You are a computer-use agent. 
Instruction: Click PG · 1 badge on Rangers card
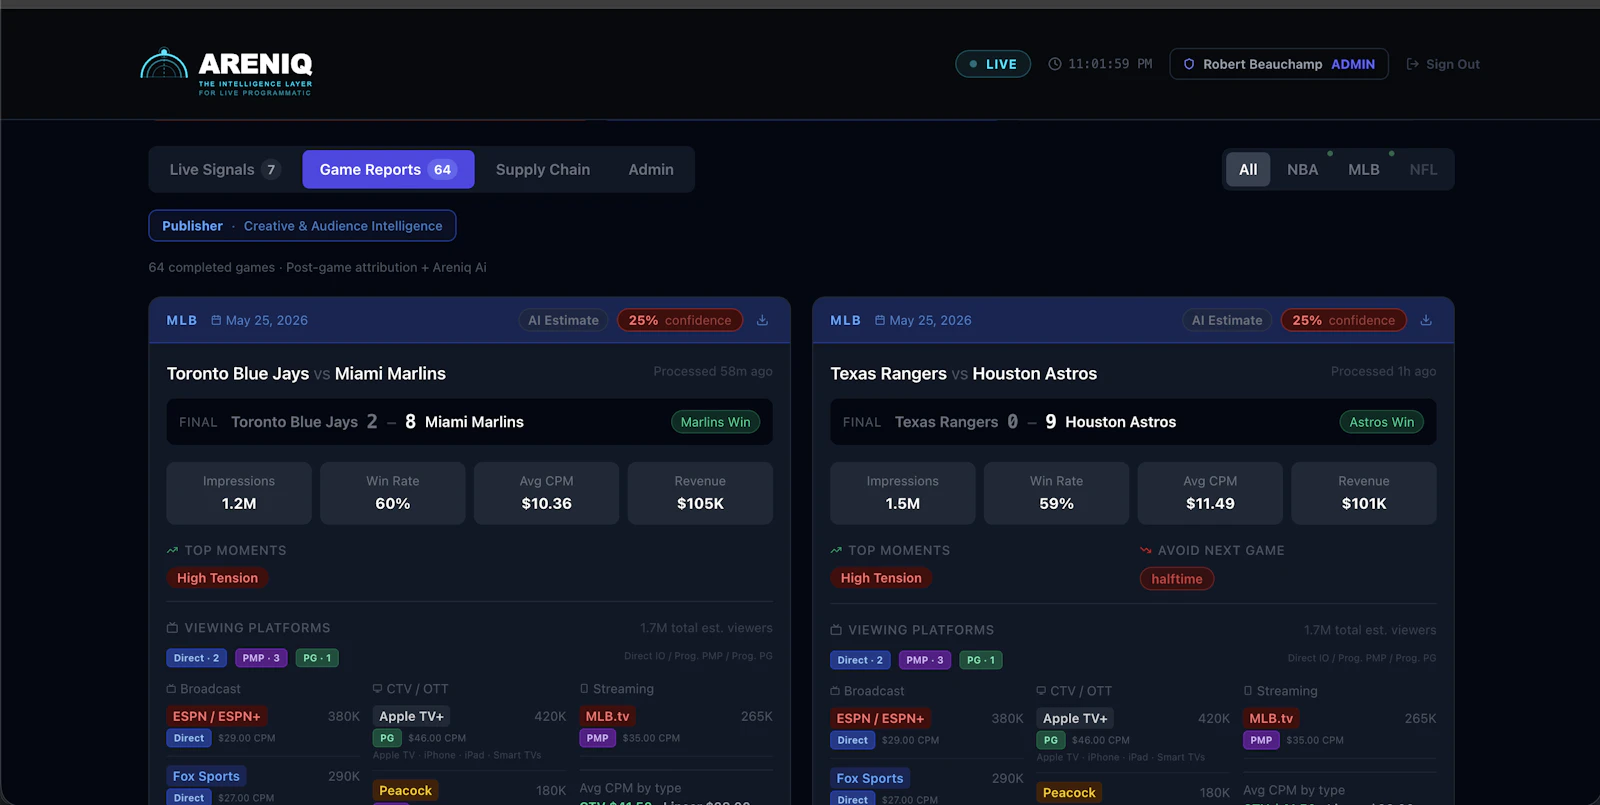tap(981, 660)
